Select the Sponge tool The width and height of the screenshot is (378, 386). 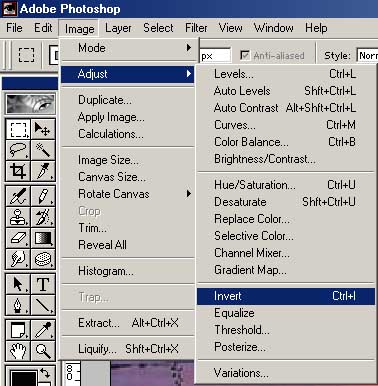tap(43, 259)
